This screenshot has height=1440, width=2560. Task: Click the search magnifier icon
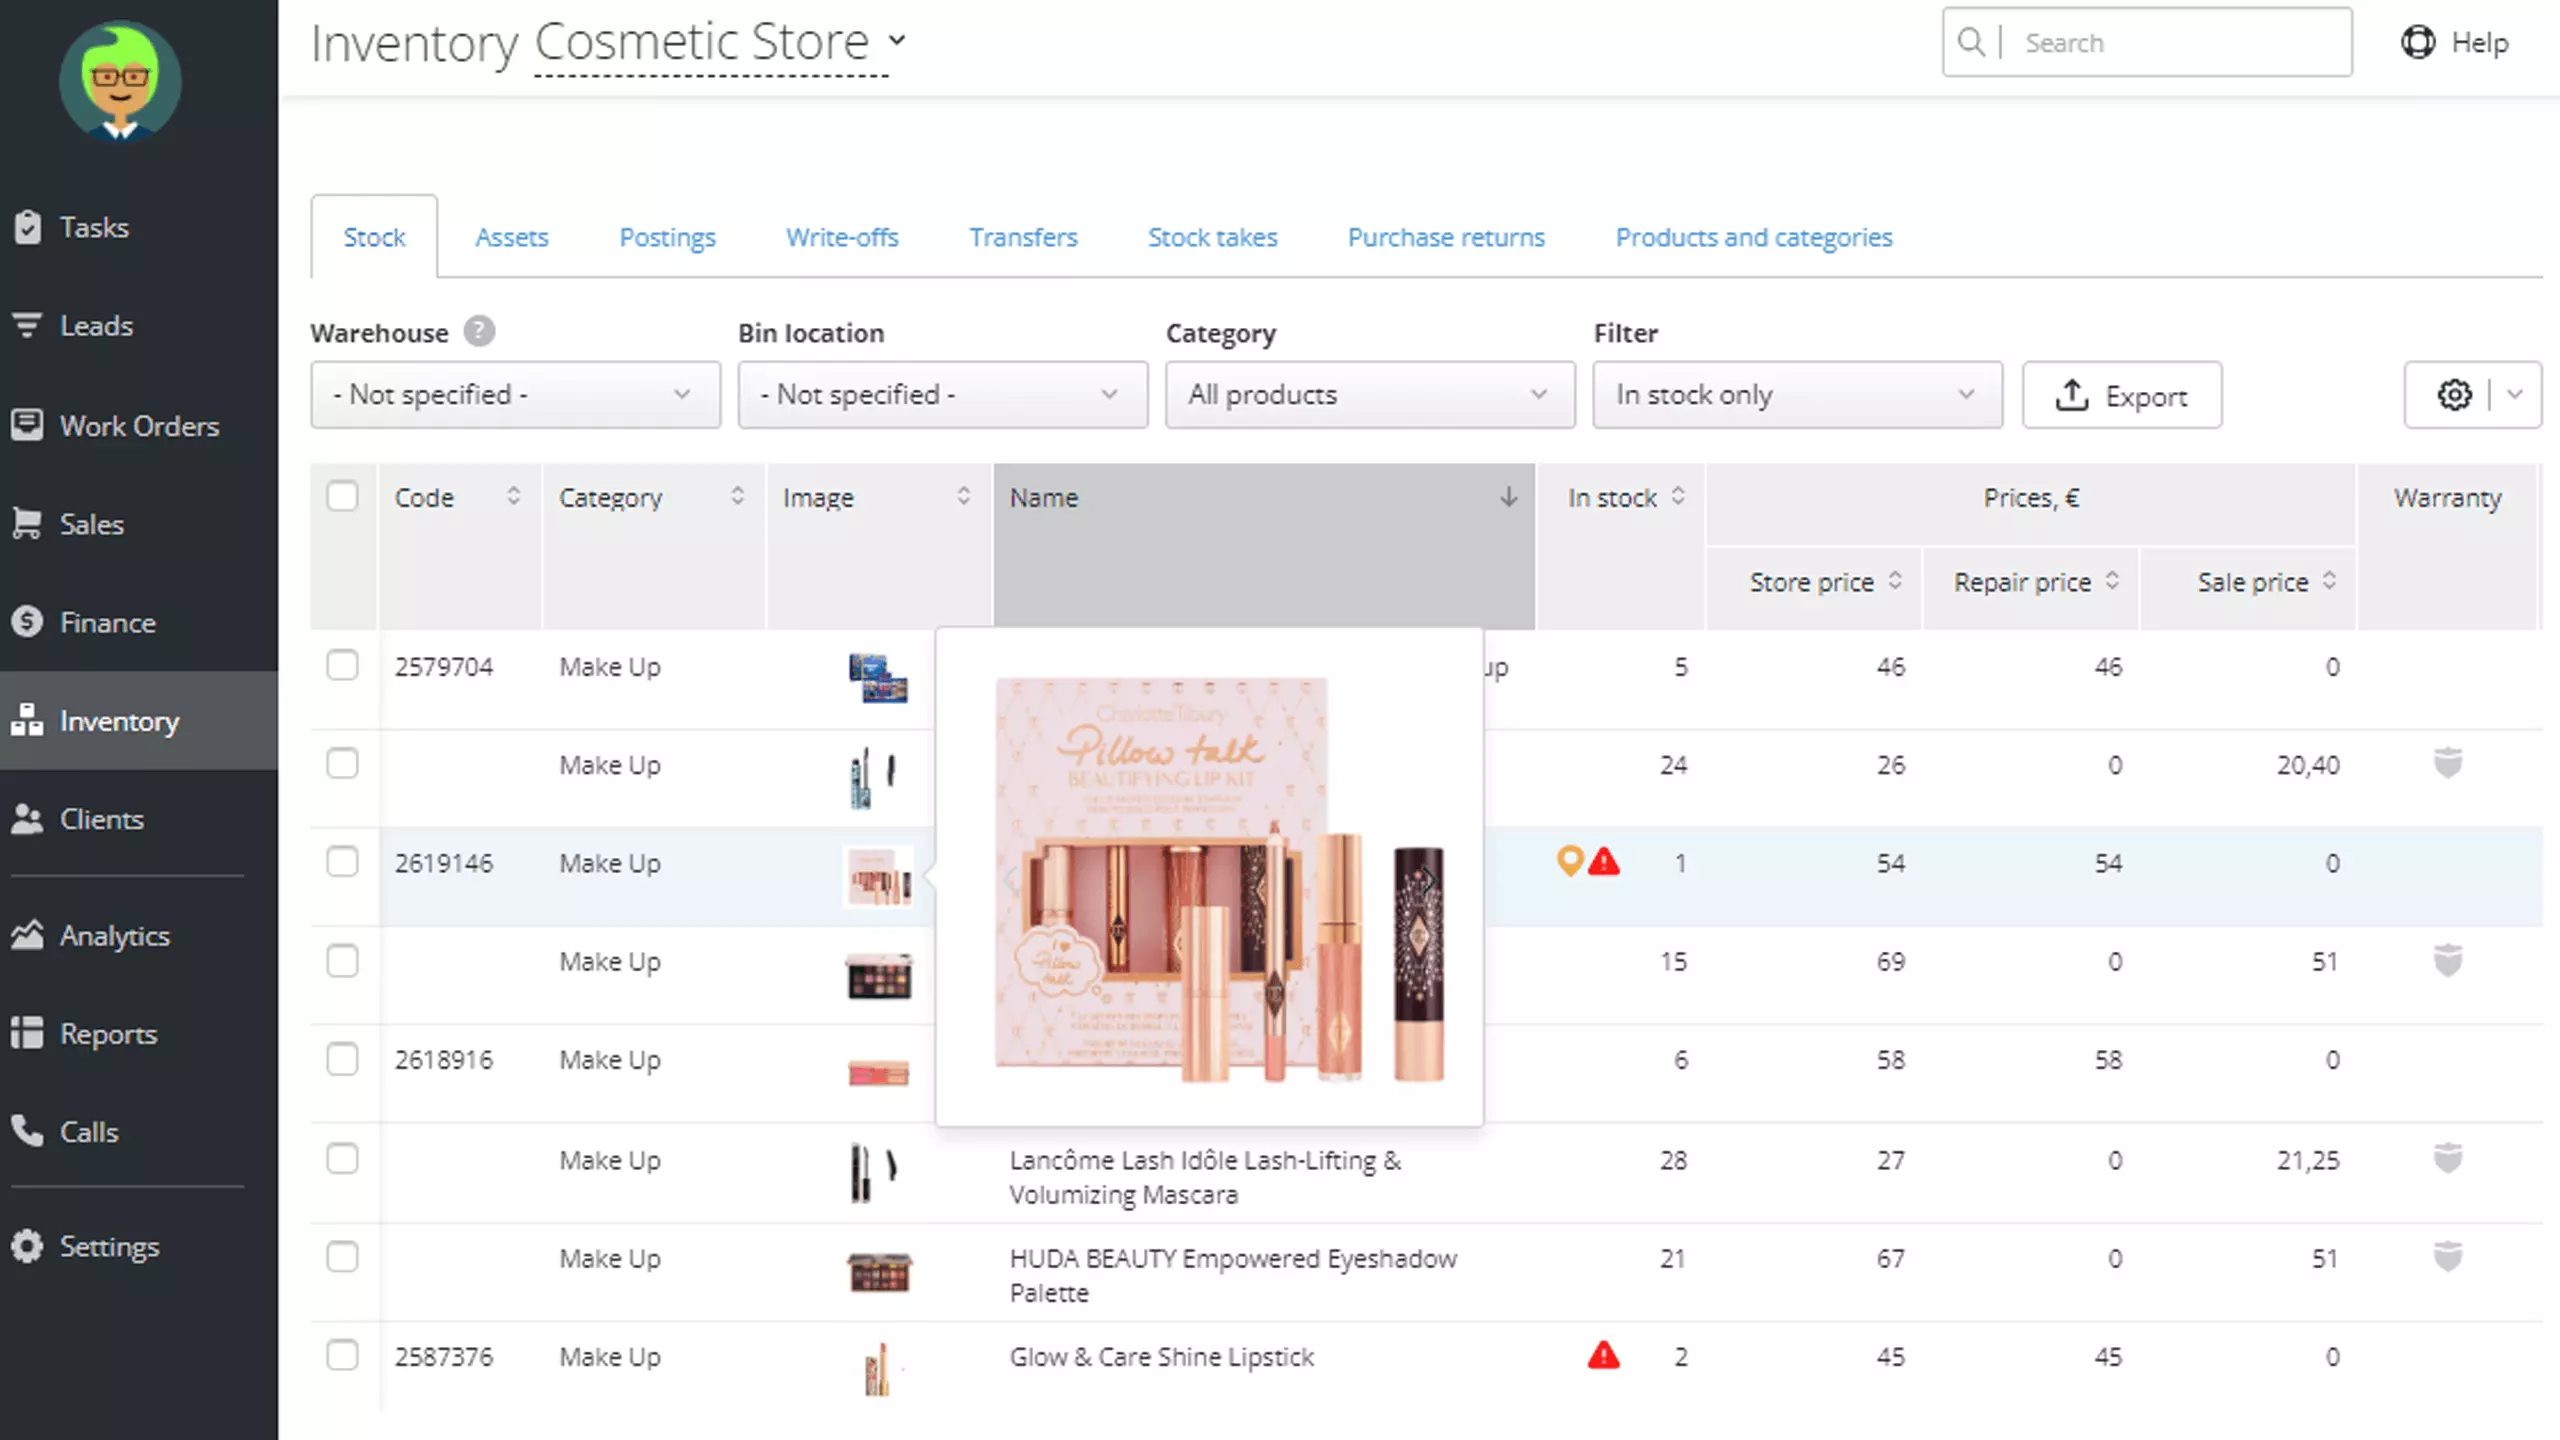tap(1970, 42)
